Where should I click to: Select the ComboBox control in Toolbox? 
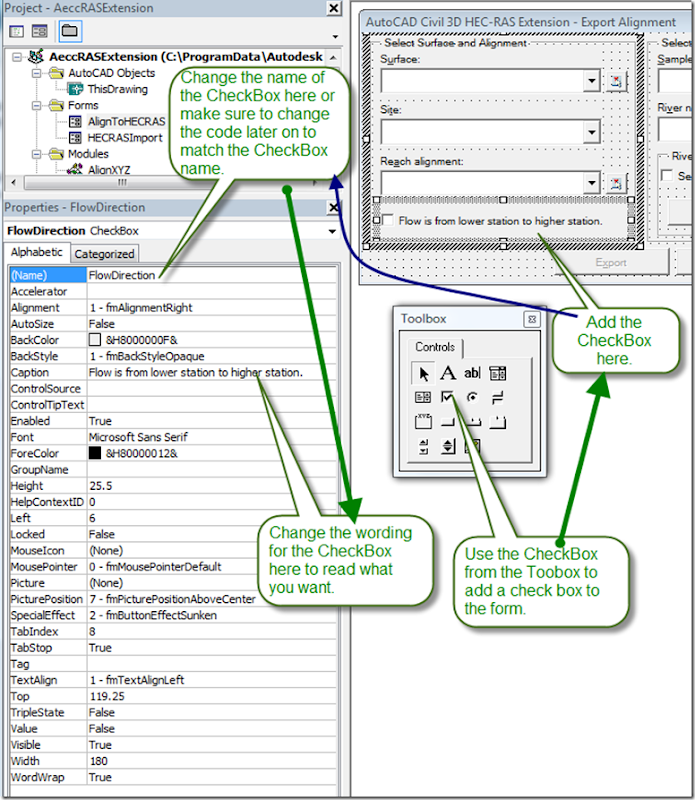click(x=498, y=373)
